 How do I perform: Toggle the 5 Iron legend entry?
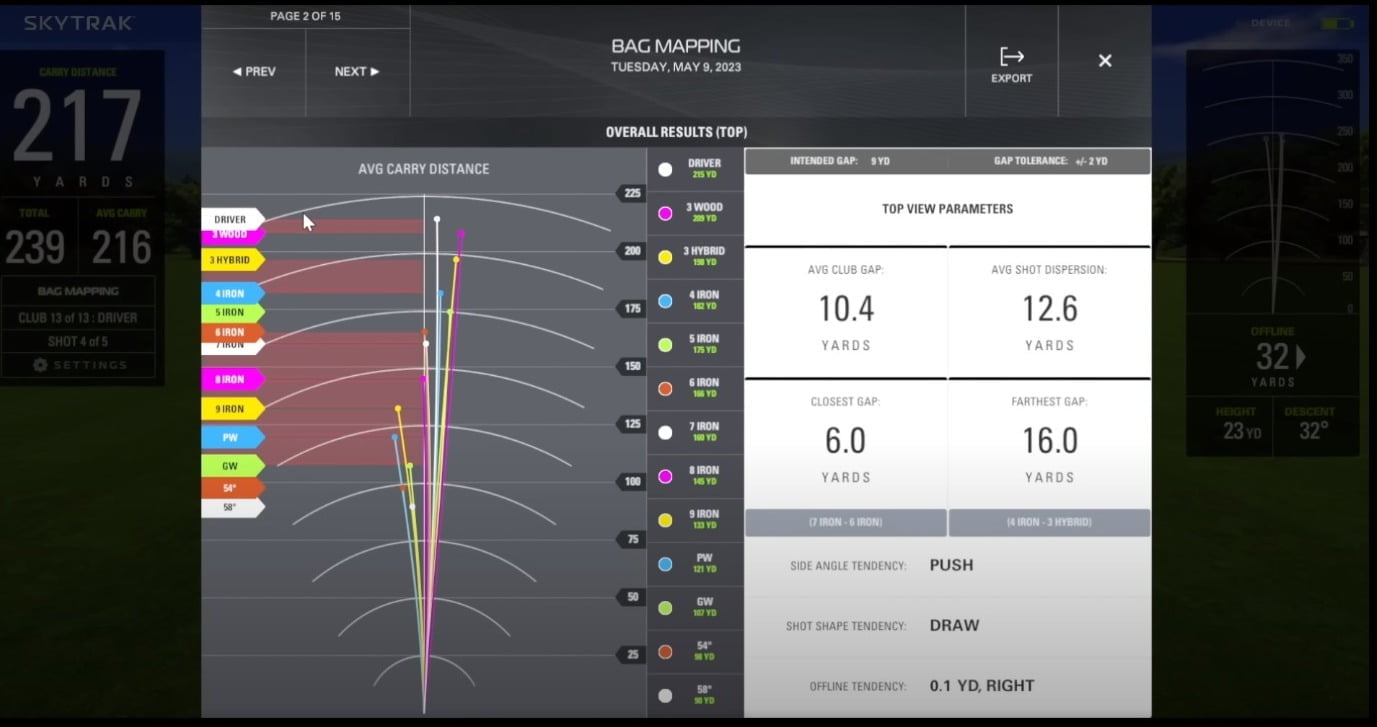[x=695, y=344]
